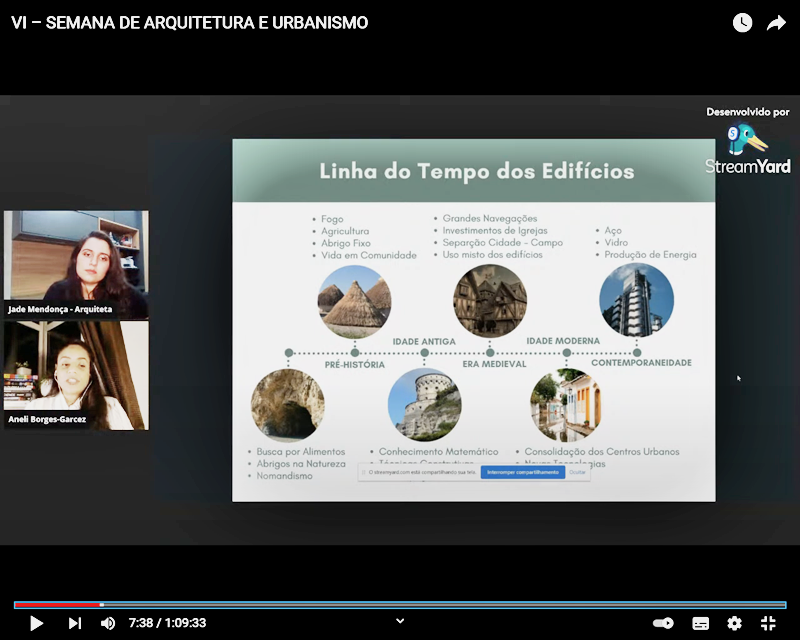Viewport: 800px width, 640px height.
Task: Click the modern skyscraper circle image
Action: [x=636, y=300]
